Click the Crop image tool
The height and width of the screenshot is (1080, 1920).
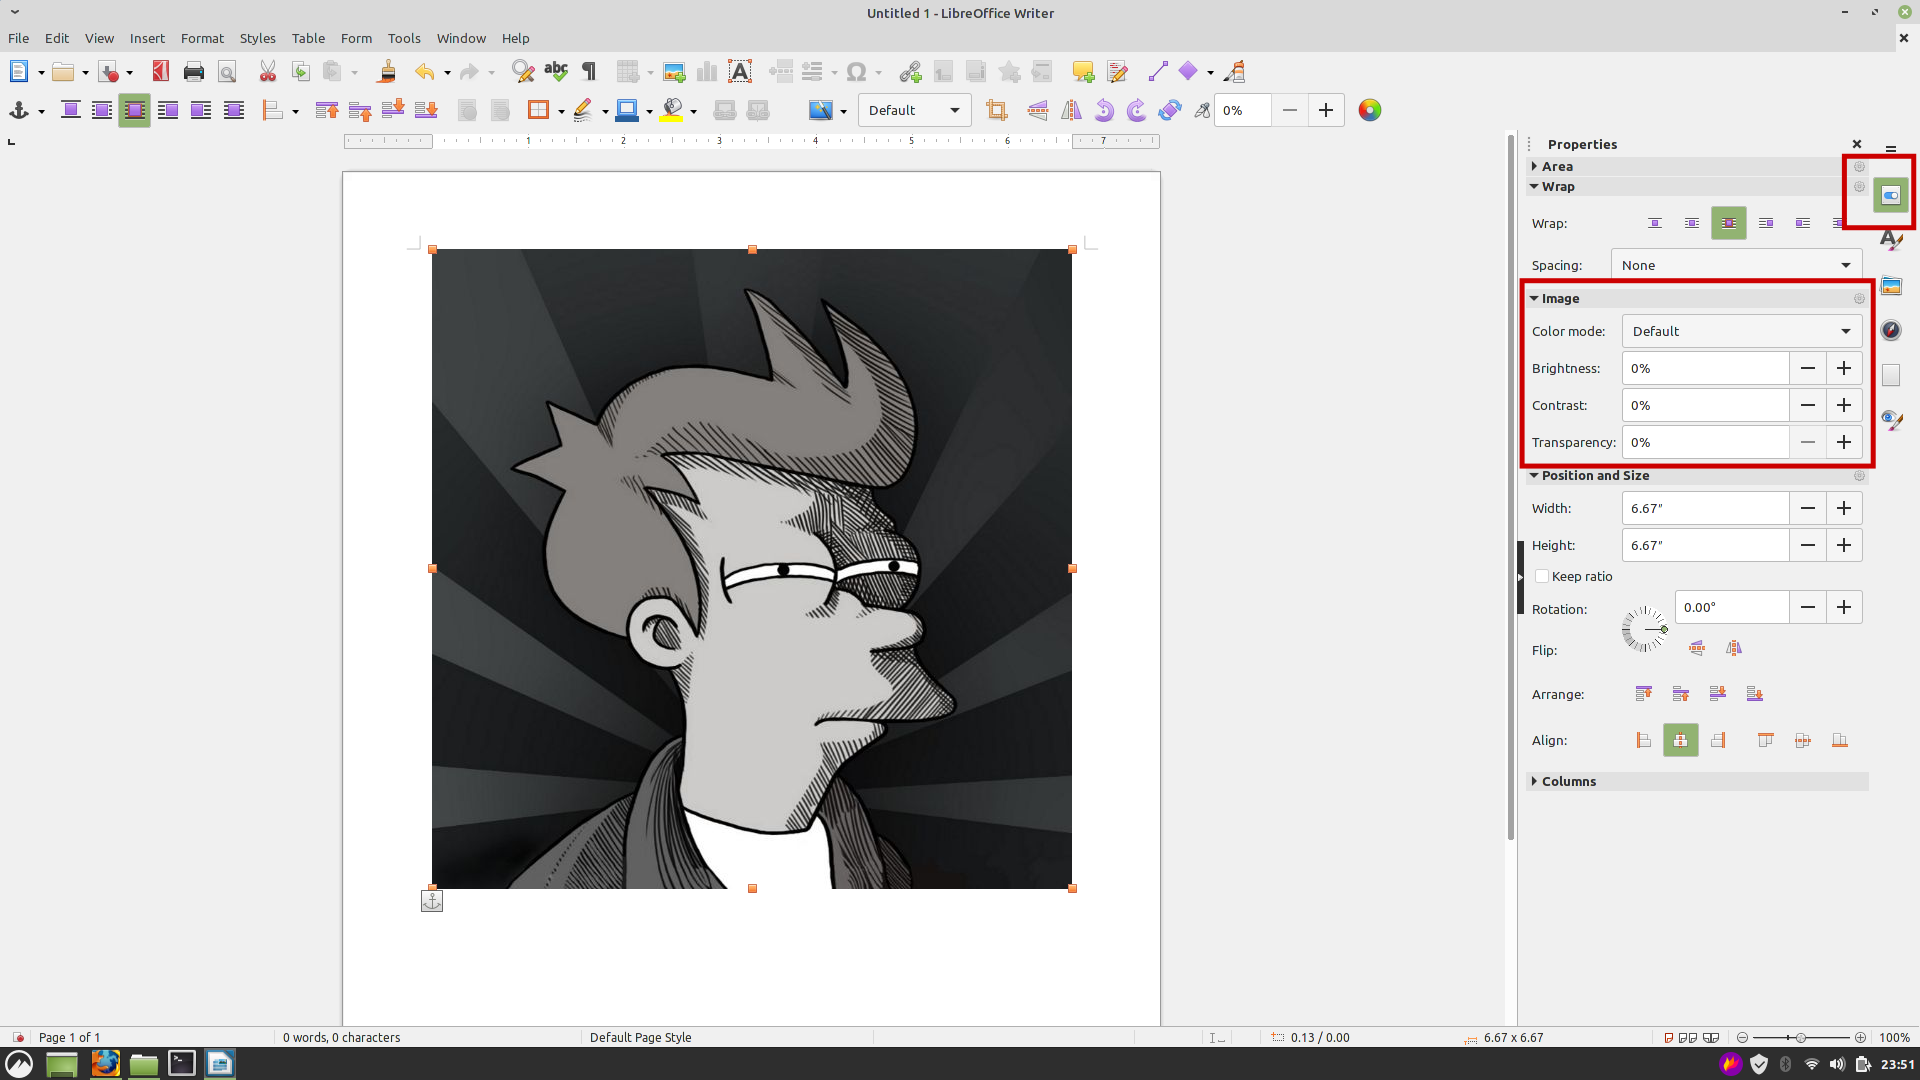[996, 111]
